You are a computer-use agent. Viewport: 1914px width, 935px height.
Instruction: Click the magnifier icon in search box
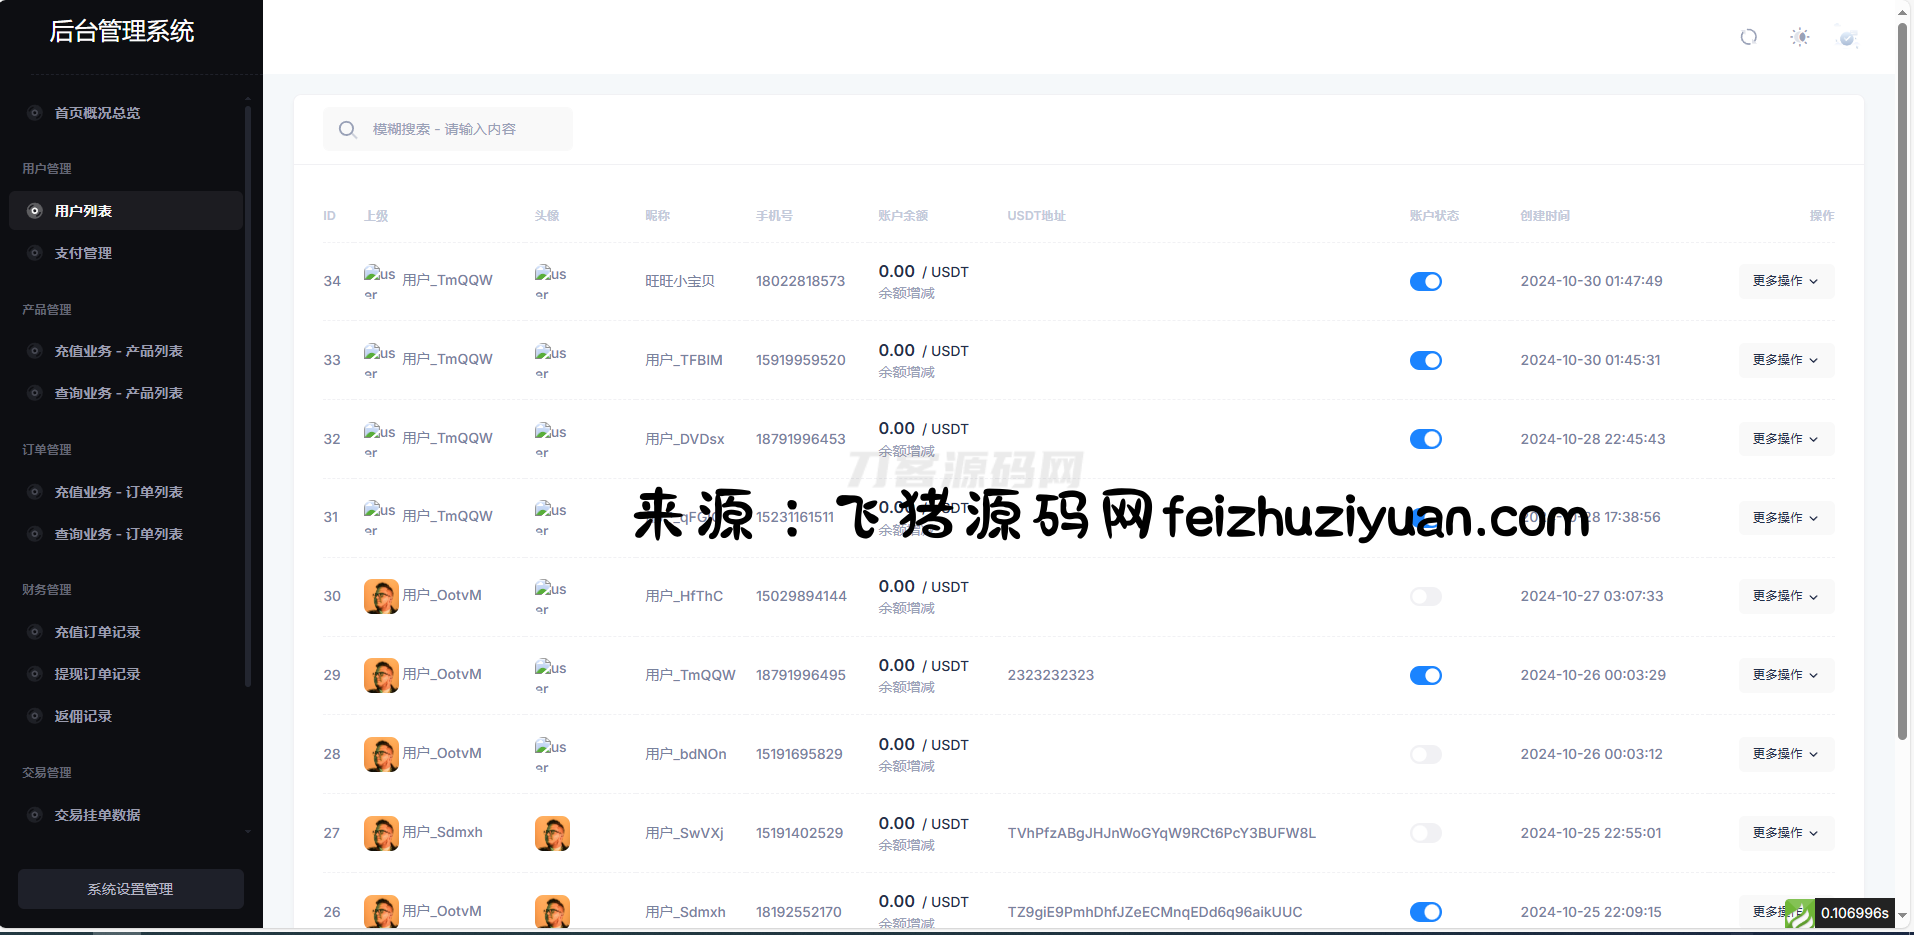tap(347, 129)
